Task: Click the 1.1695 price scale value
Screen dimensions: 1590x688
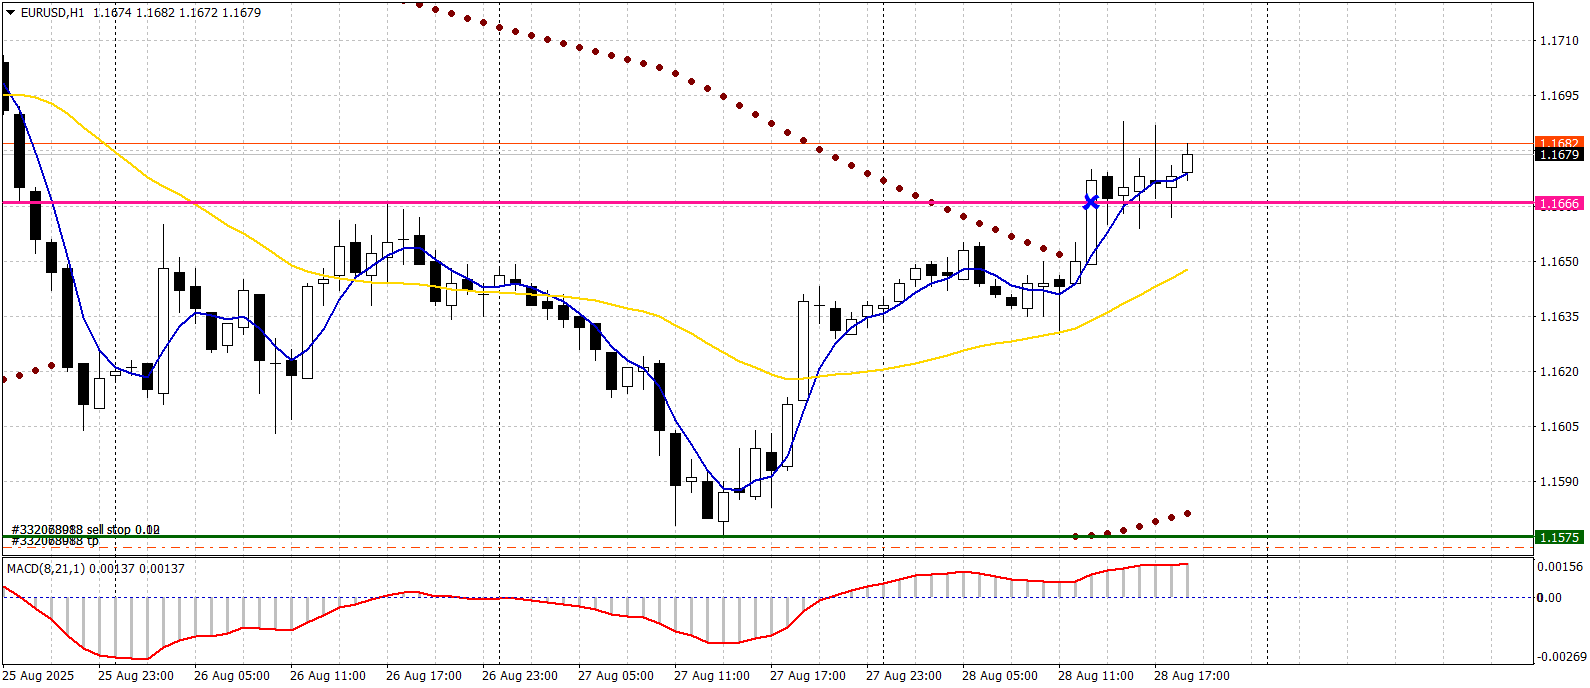Action: coord(1559,96)
